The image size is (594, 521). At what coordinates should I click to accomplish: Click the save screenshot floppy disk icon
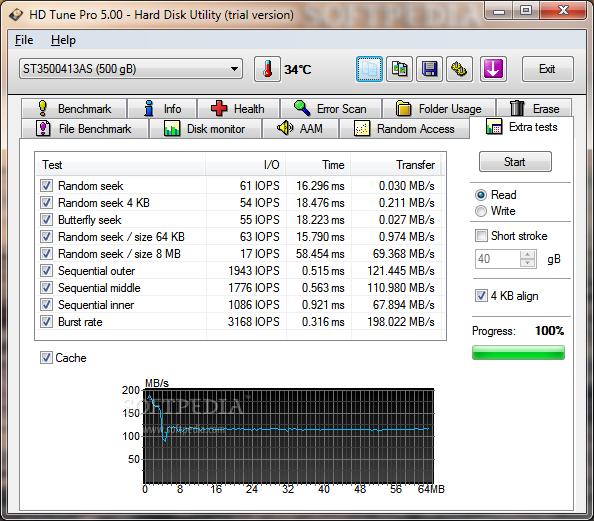[x=429, y=69]
